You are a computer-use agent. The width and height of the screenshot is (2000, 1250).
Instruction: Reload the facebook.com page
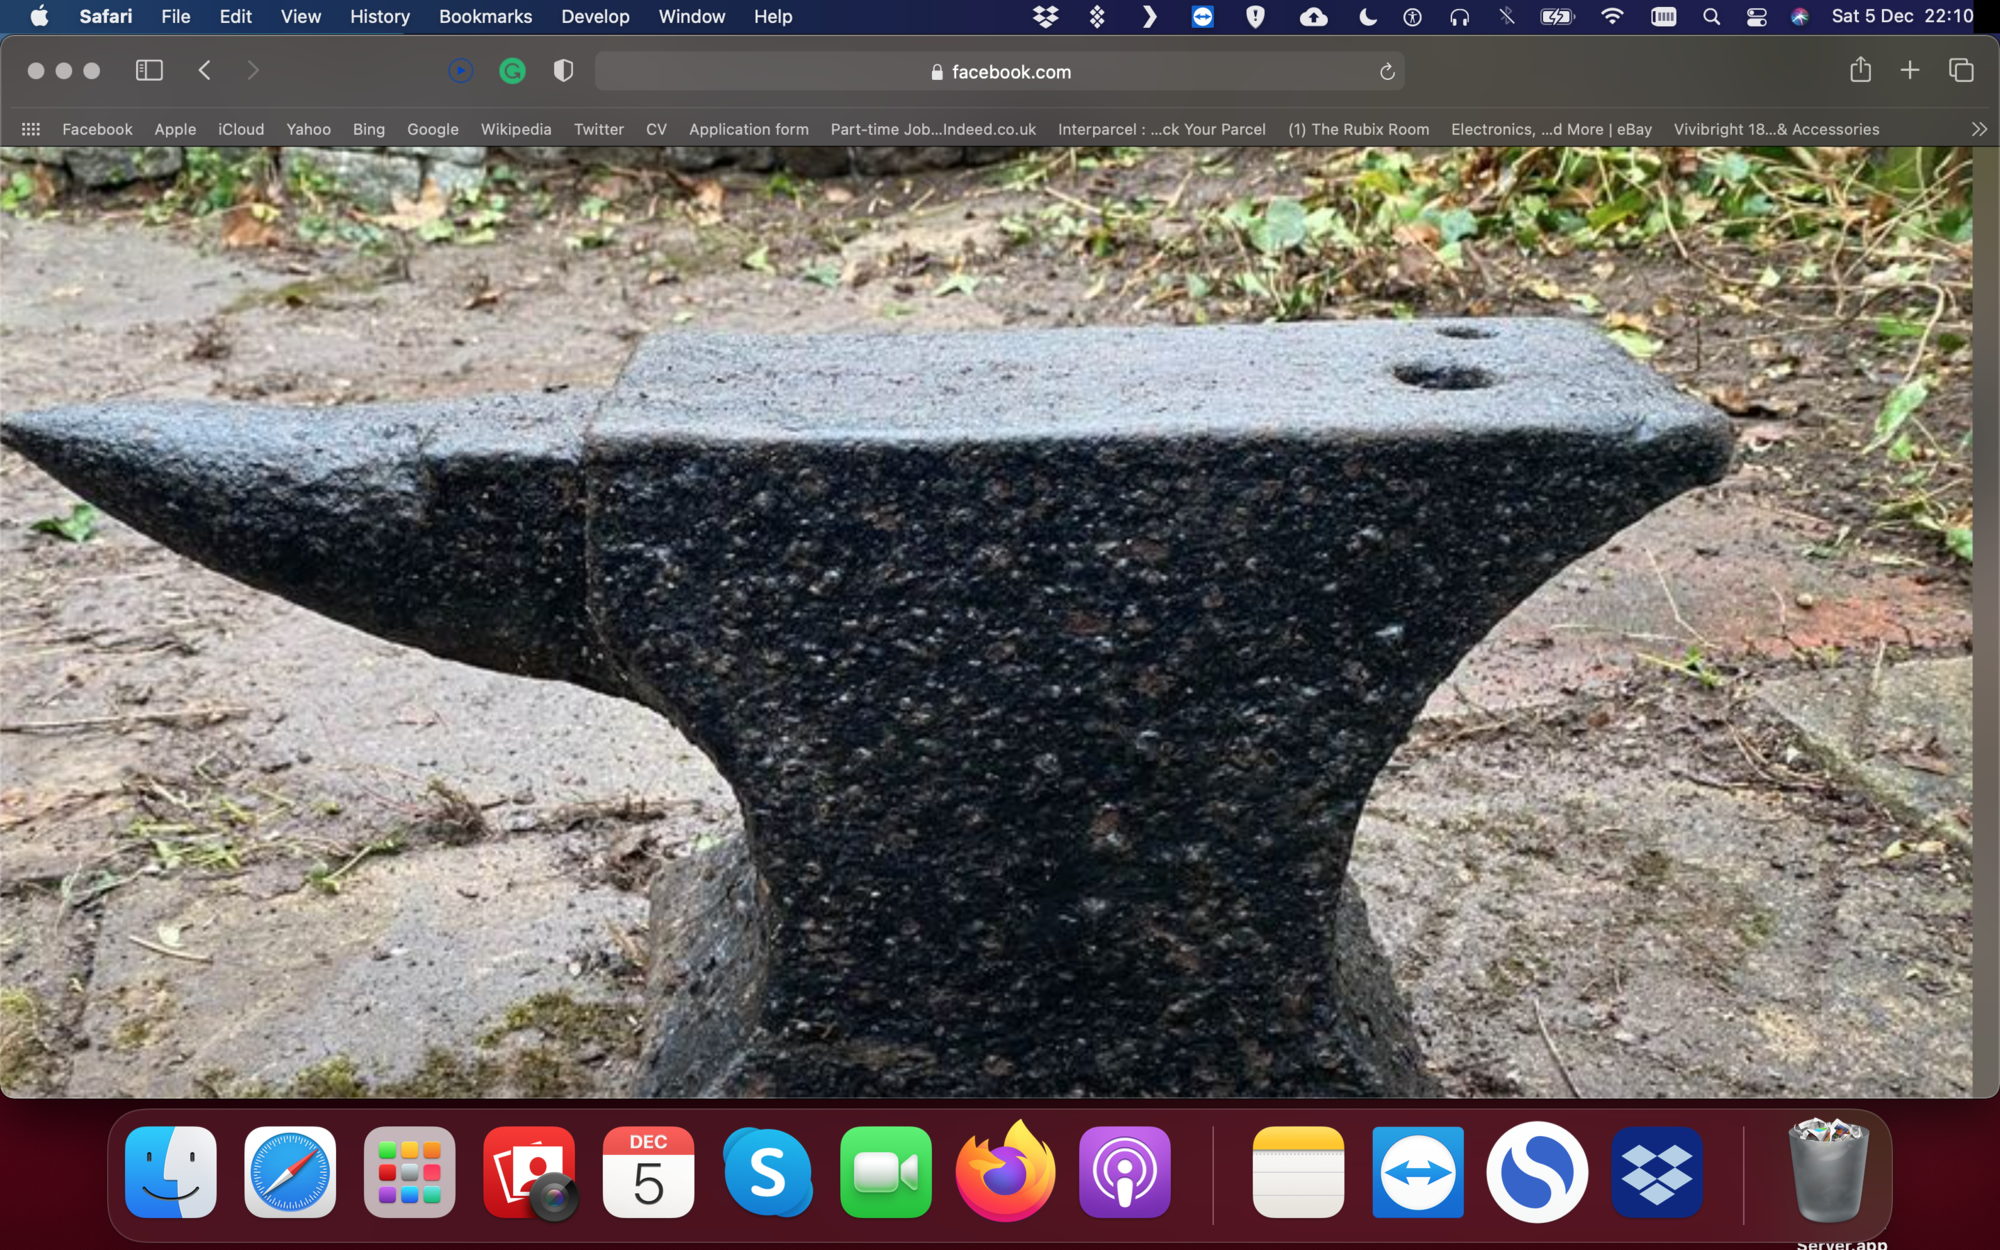coord(1387,72)
